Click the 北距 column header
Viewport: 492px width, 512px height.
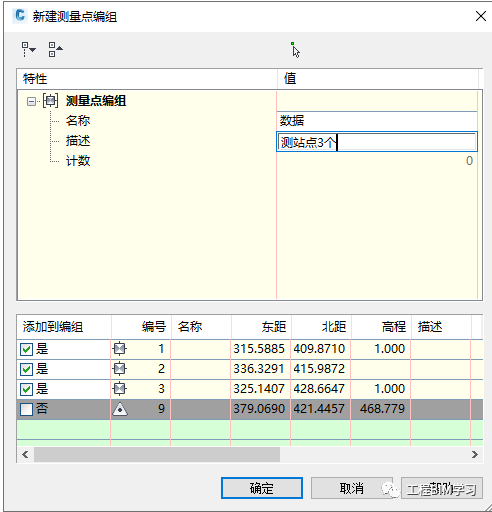pos(321,327)
